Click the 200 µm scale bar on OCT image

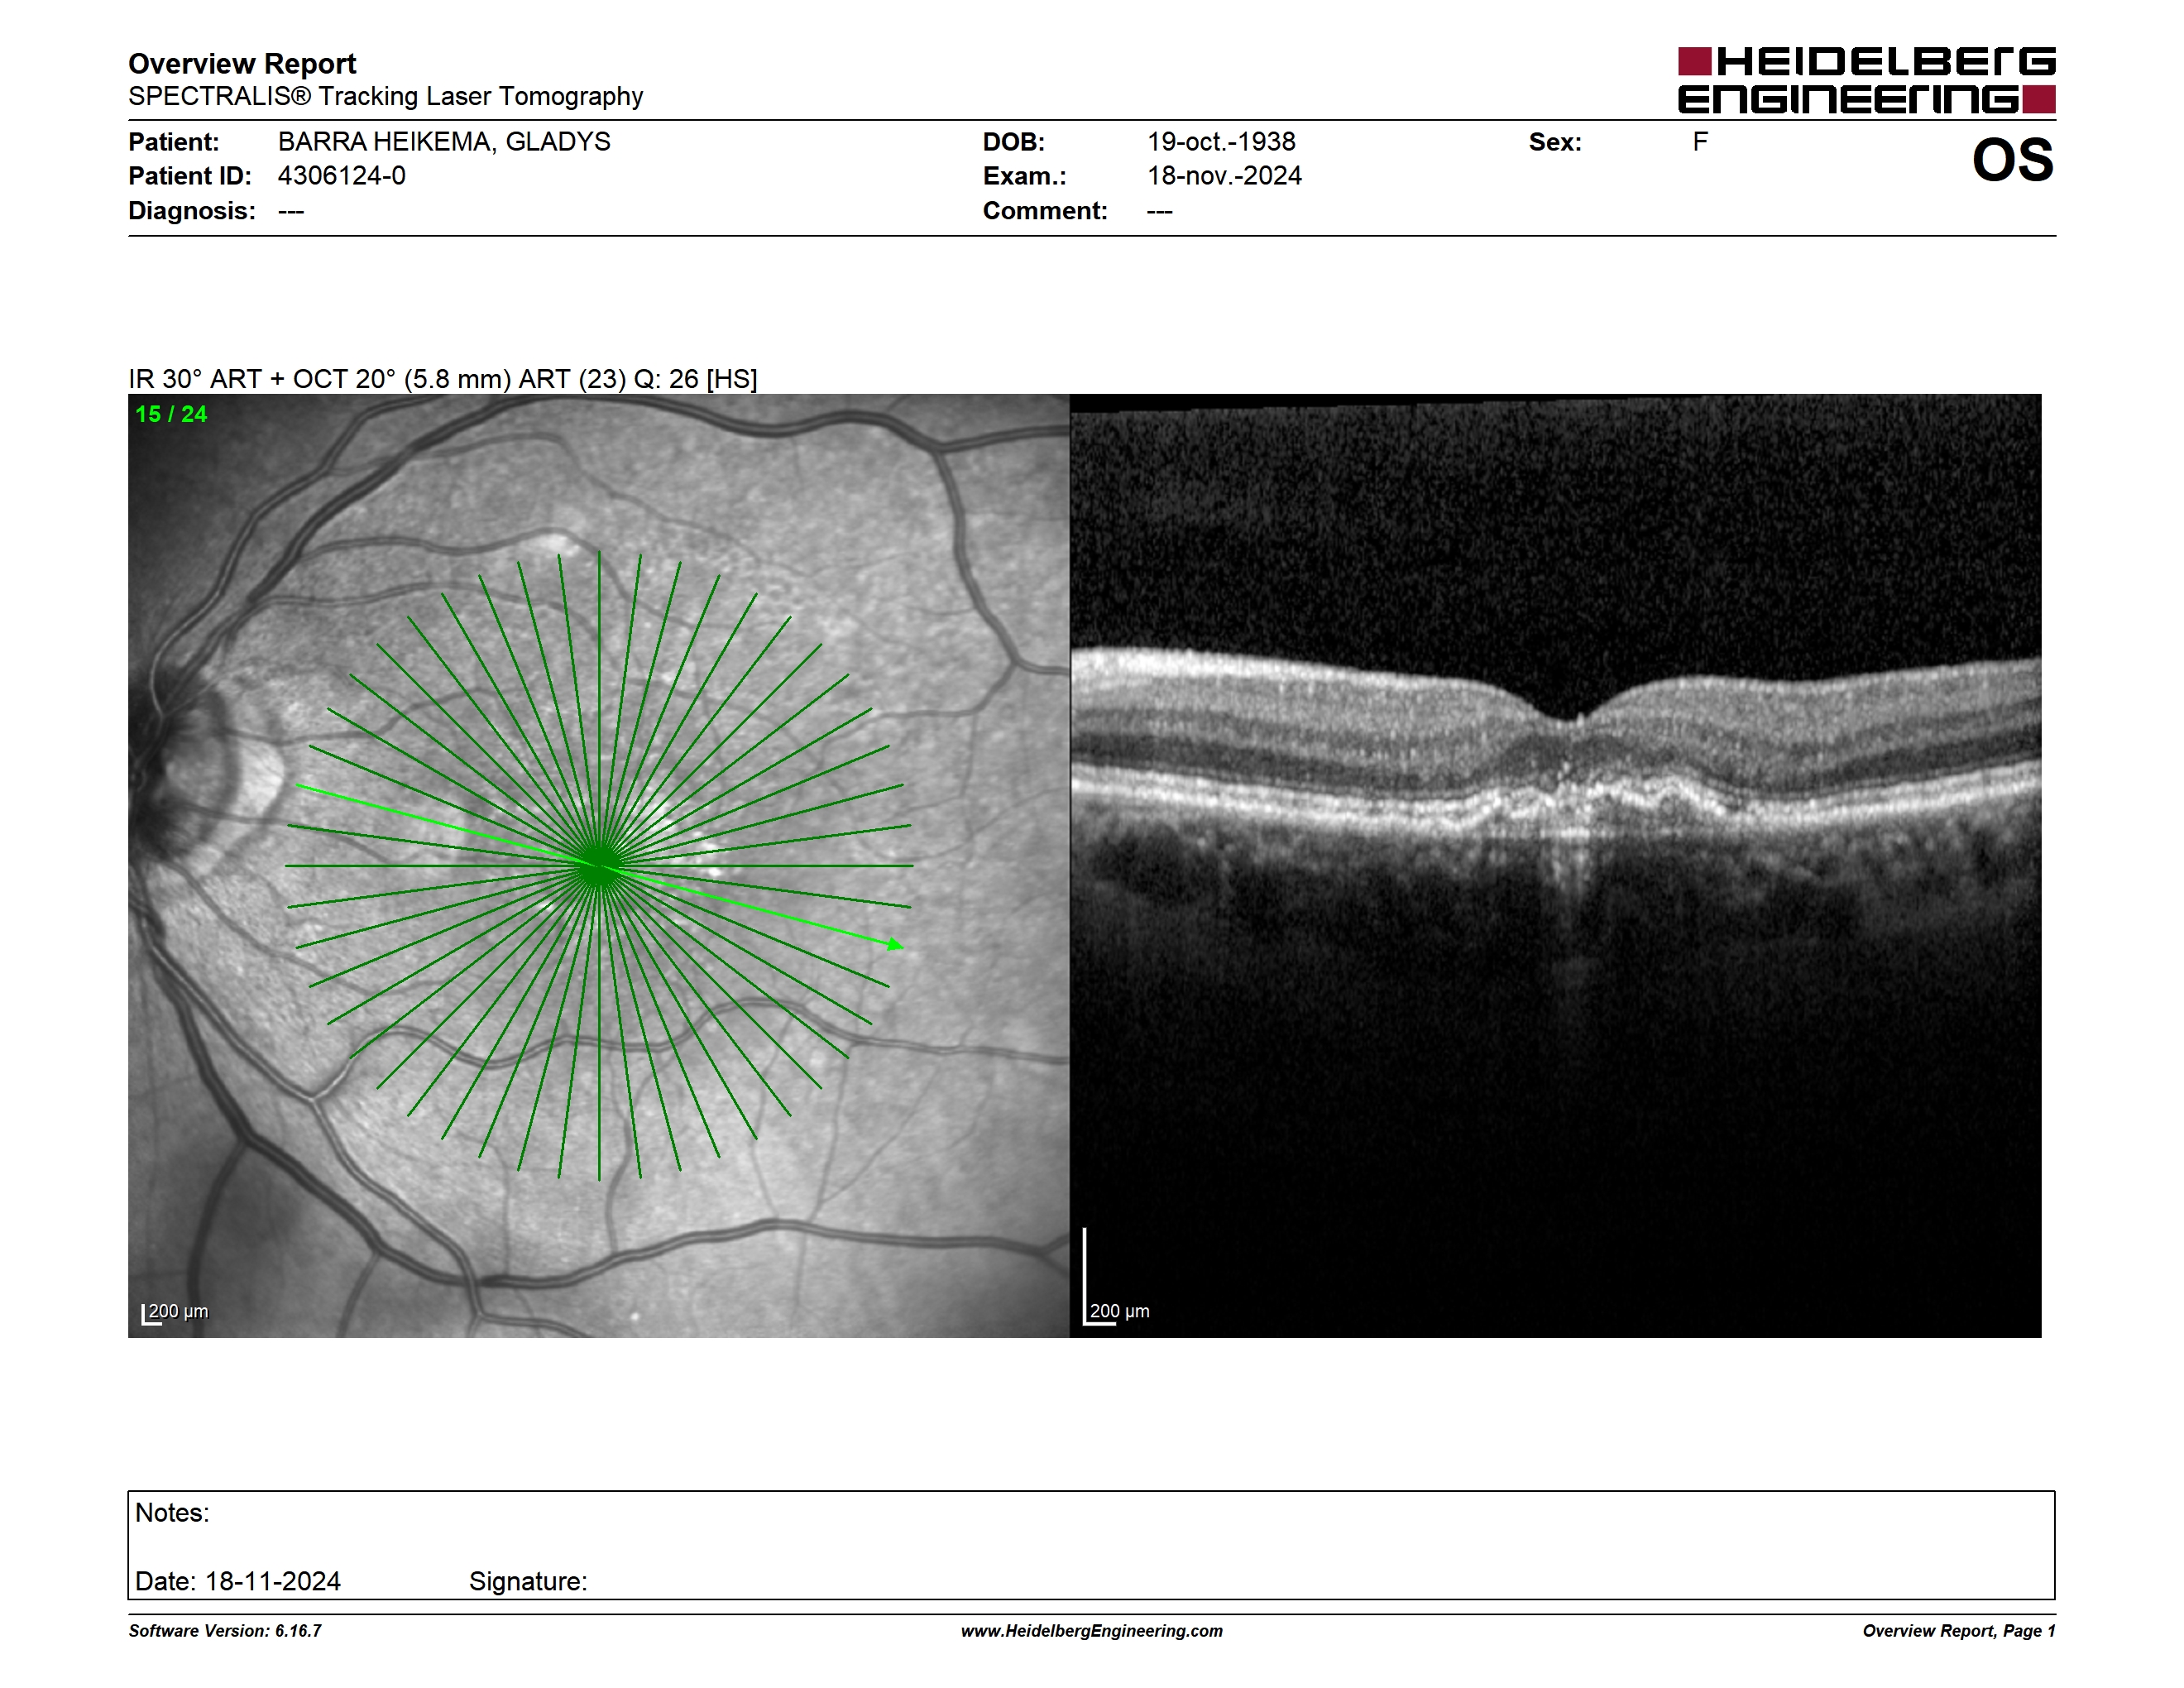point(1116,1277)
